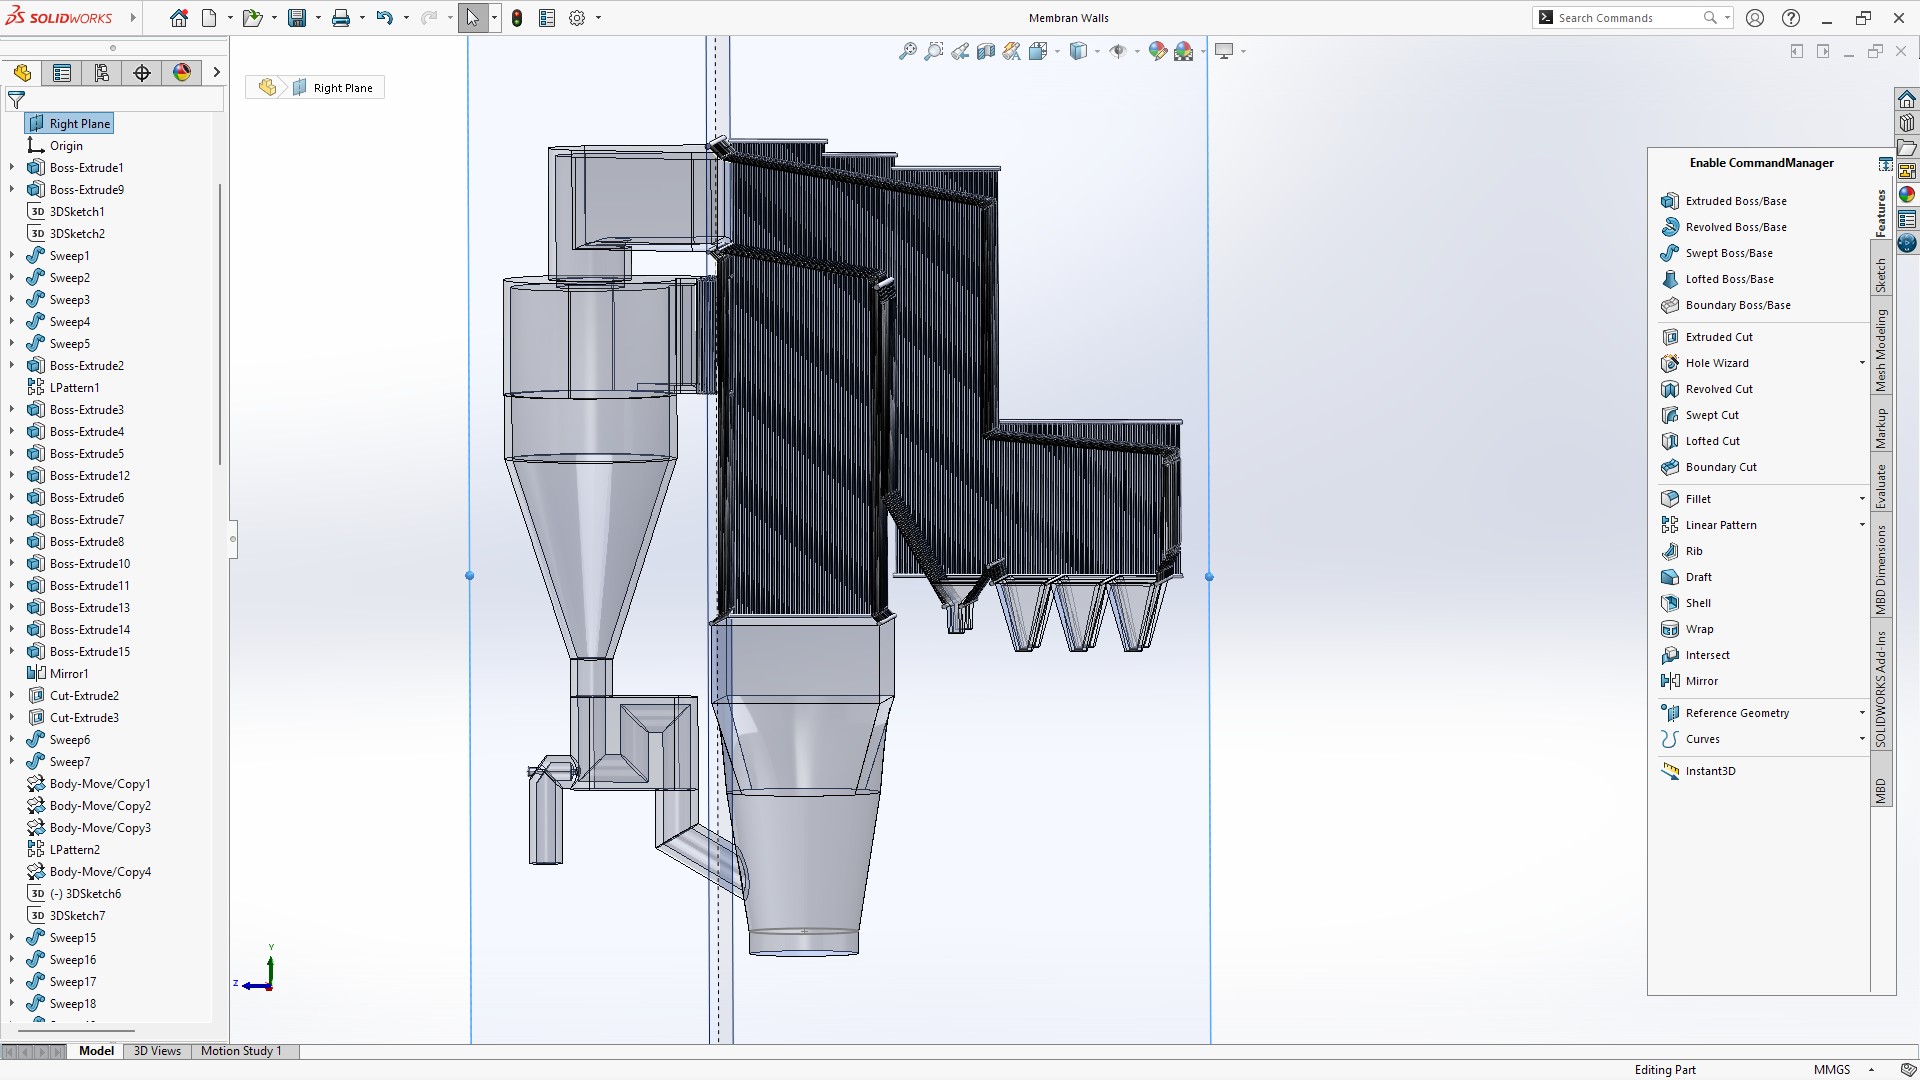Open the Section View tool
The width and height of the screenshot is (1920, 1080).
click(987, 51)
